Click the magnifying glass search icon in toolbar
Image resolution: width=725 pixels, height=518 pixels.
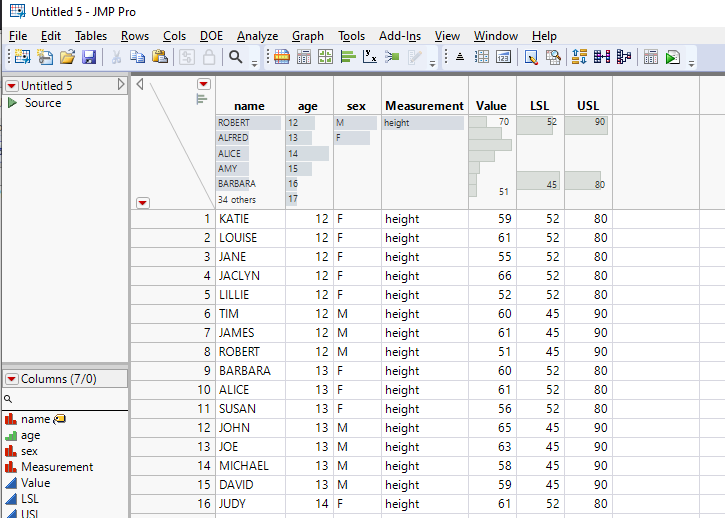236,58
